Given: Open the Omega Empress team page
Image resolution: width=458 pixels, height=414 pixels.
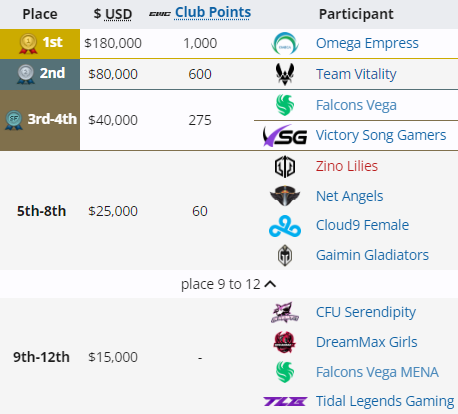Looking at the screenshot, I should (x=367, y=43).
